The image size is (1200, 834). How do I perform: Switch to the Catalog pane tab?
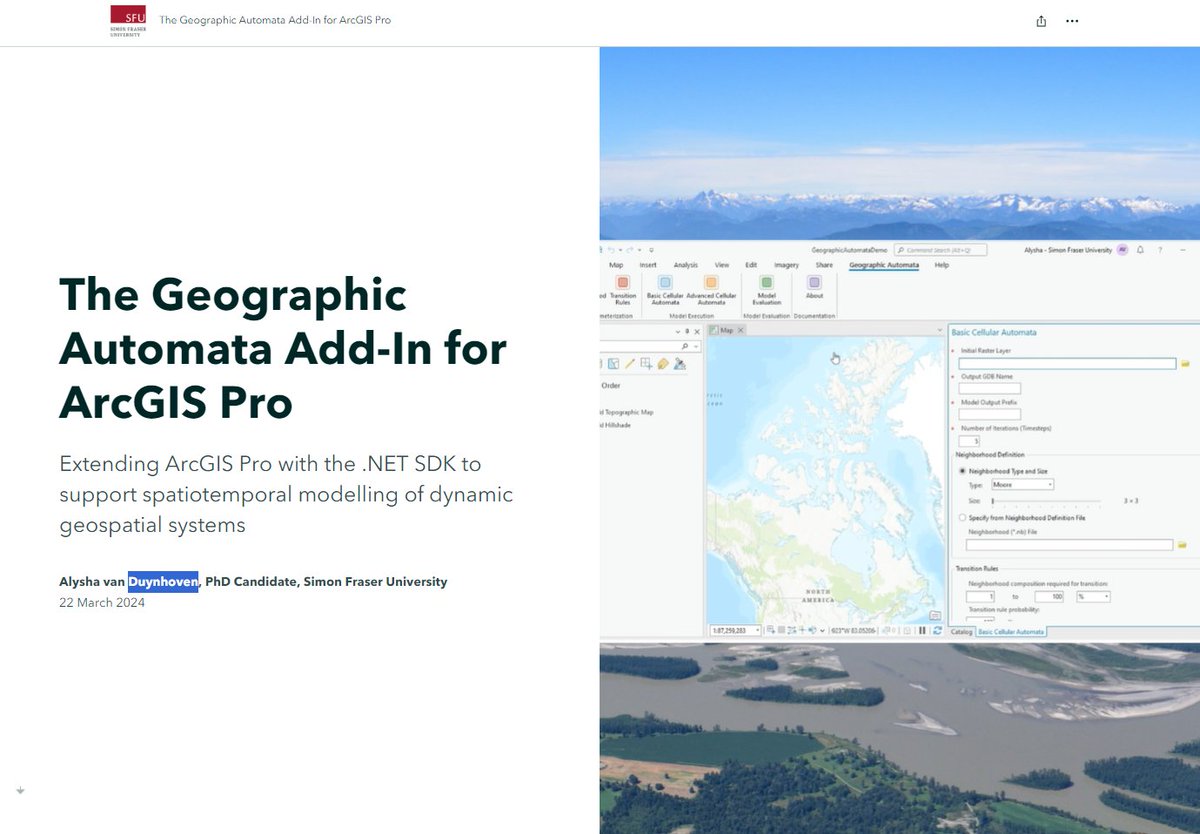point(961,632)
